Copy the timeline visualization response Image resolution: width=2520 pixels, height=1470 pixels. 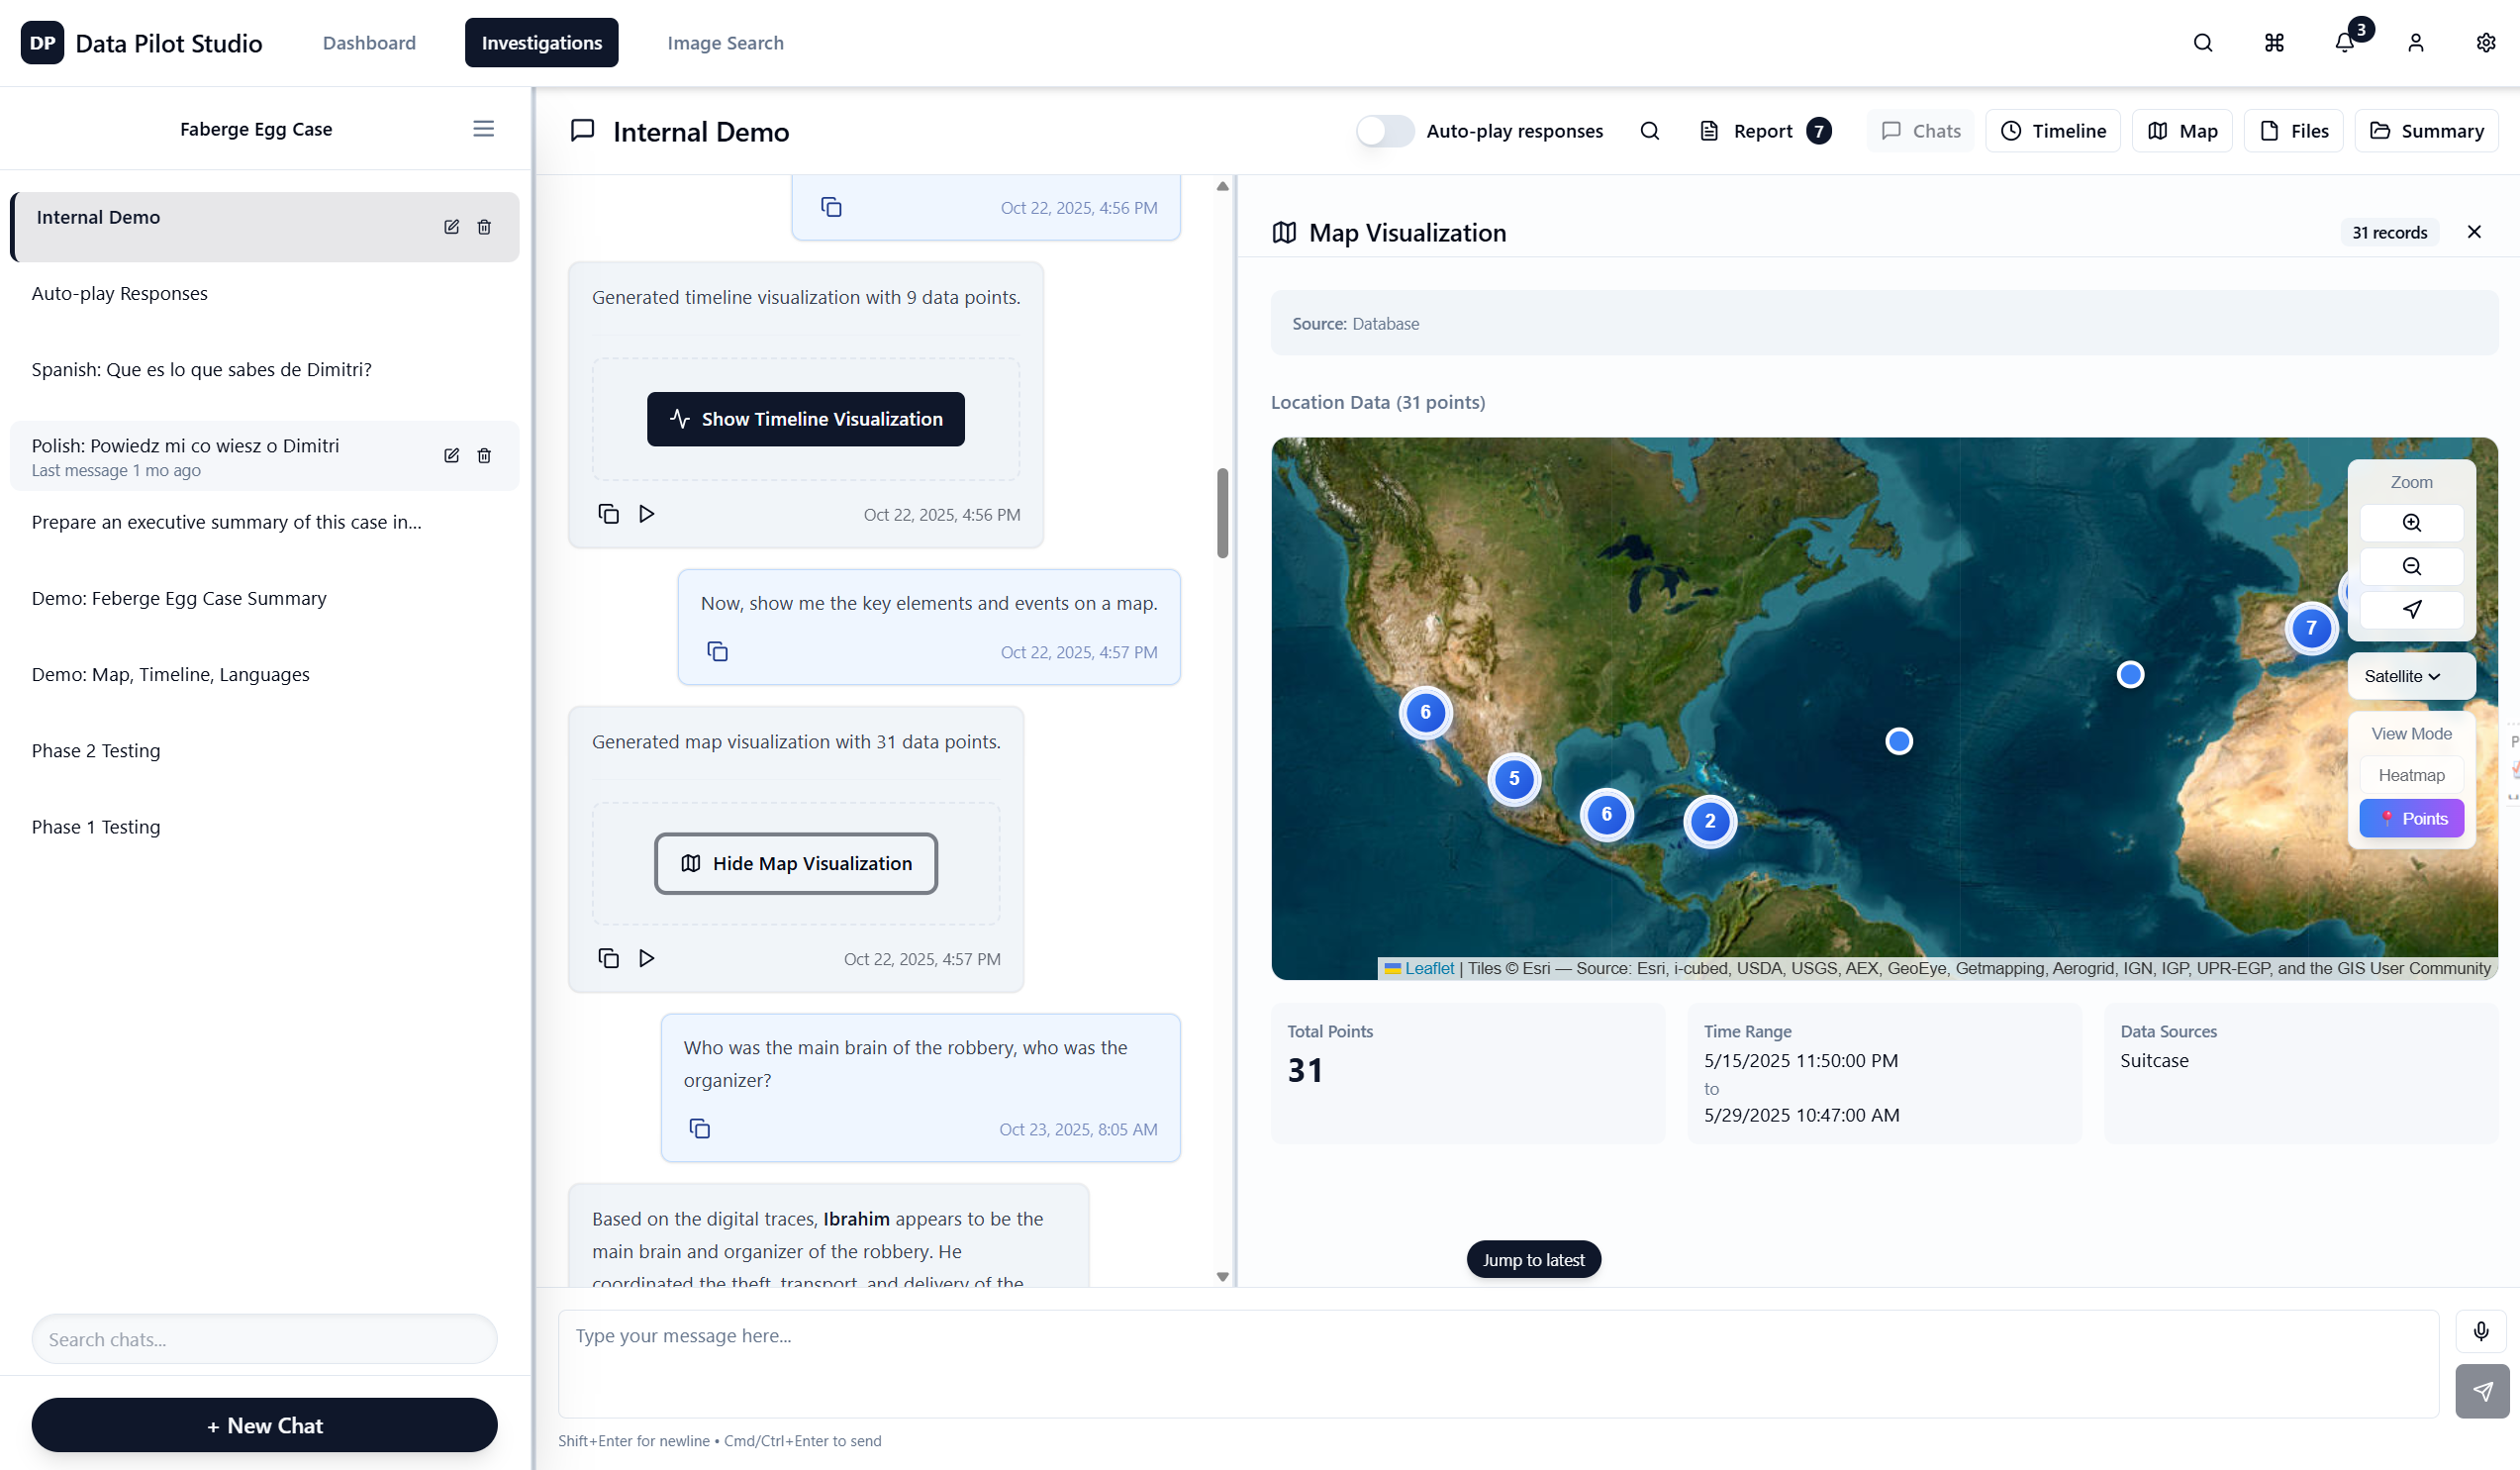coord(608,514)
